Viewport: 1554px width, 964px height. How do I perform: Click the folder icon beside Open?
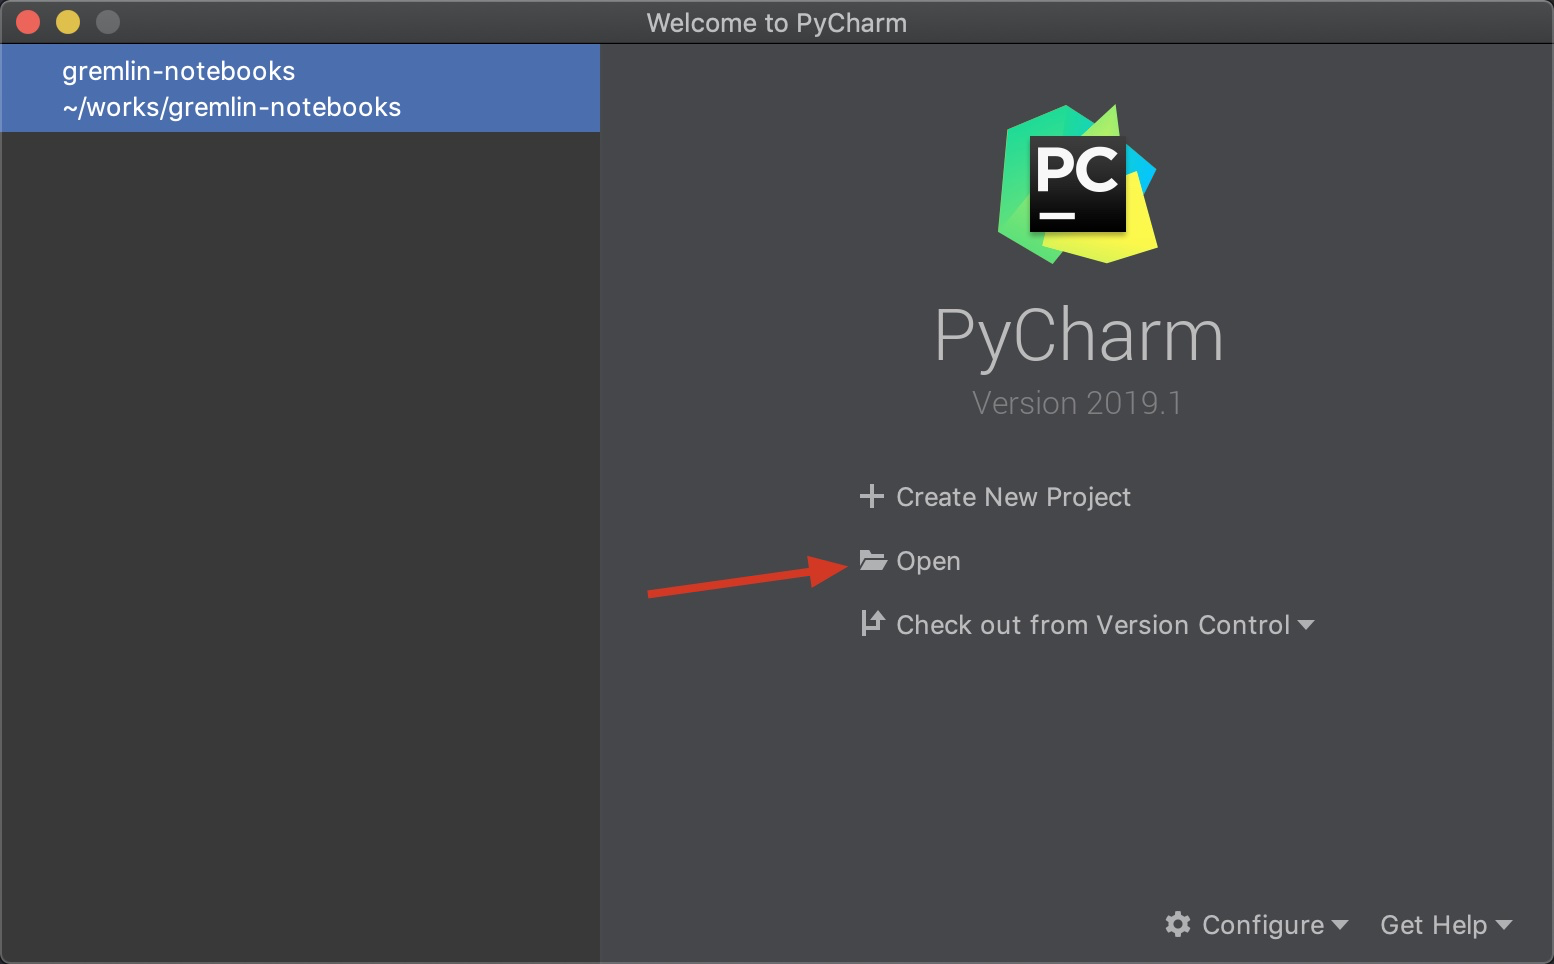click(x=873, y=560)
